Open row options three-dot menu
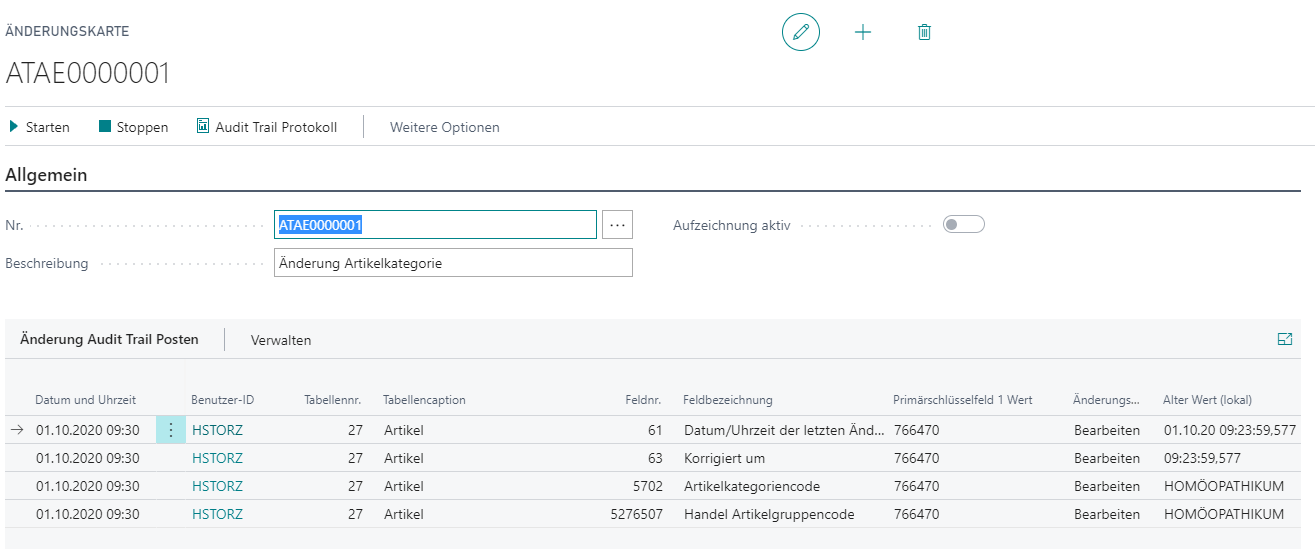This screenshot has height=549, width=1315. click(170, 430)
